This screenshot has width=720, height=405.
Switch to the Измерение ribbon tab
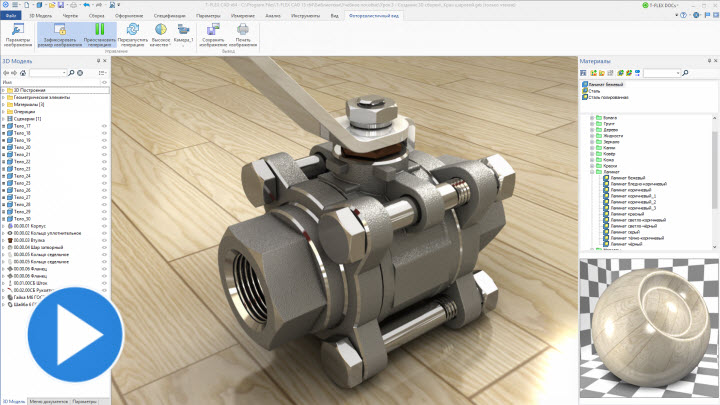pos(242,16)
